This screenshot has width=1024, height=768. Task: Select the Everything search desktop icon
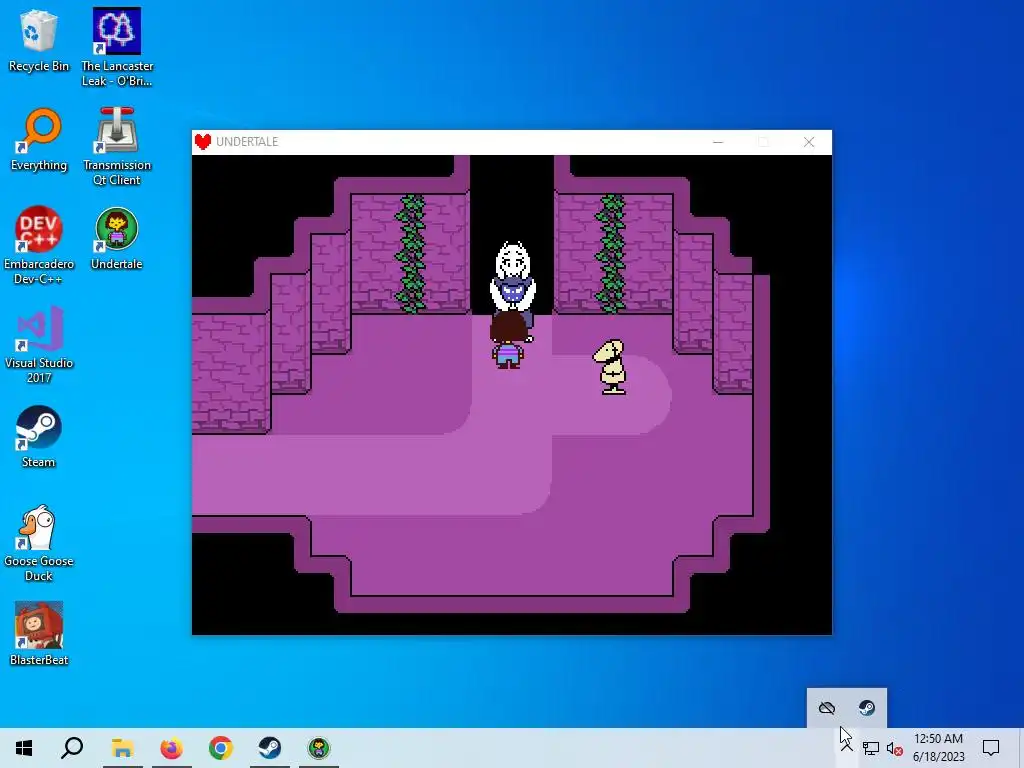(x=39, y=140)
